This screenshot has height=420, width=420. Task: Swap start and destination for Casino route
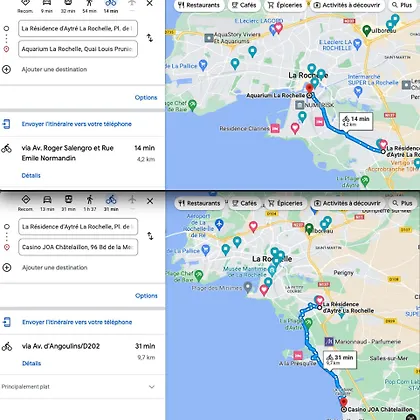150,236
